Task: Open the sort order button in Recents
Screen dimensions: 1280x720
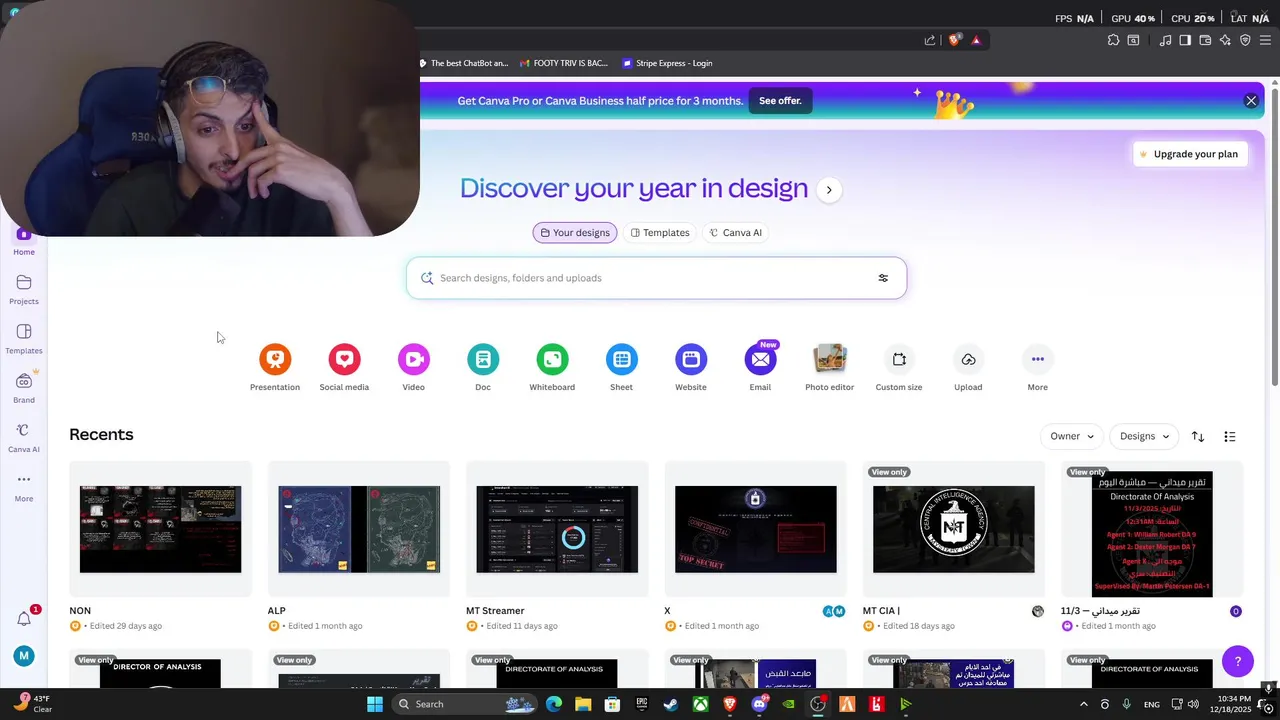Action: click(x=1198, y=436)
